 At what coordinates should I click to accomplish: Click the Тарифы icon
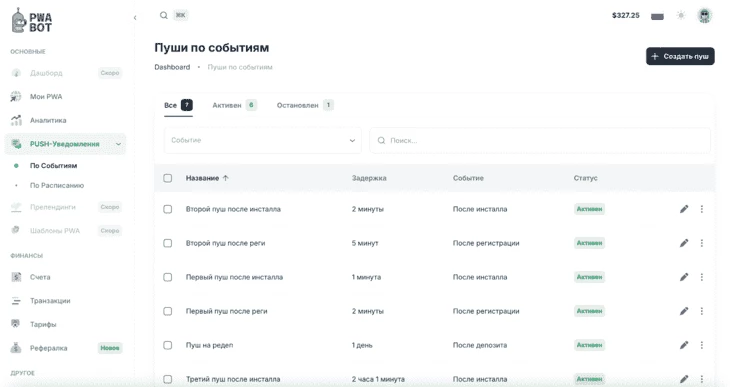tap(16, 324)
